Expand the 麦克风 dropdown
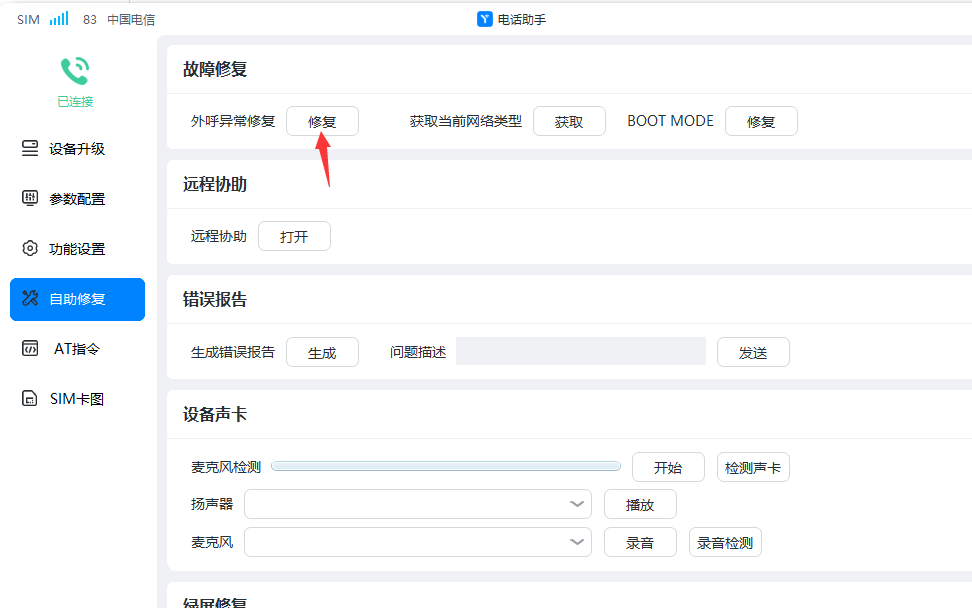This screenshot has width=972, height=608. coord(418,542)
